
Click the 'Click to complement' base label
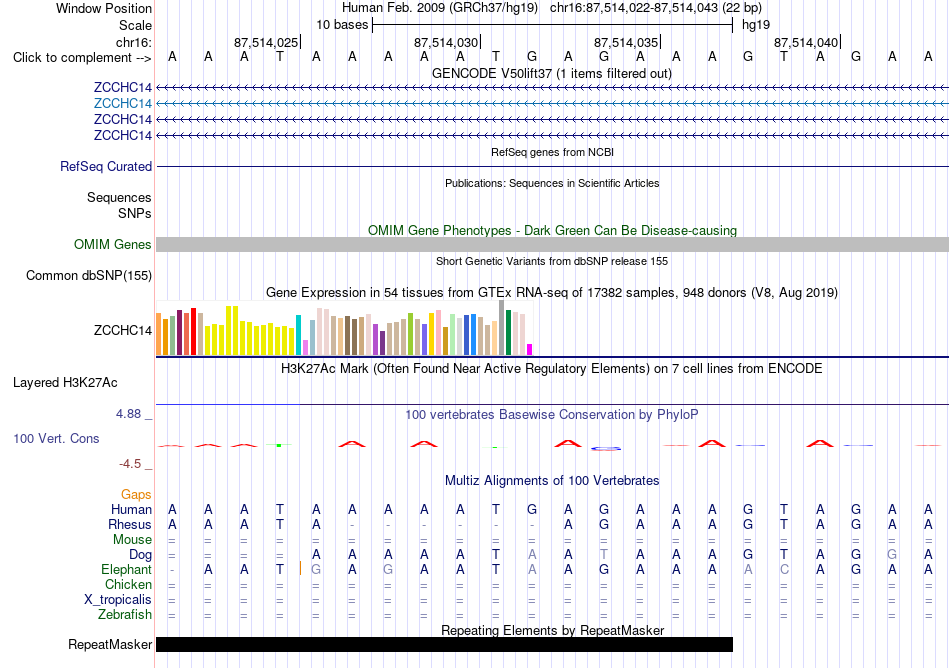point(82,58)
